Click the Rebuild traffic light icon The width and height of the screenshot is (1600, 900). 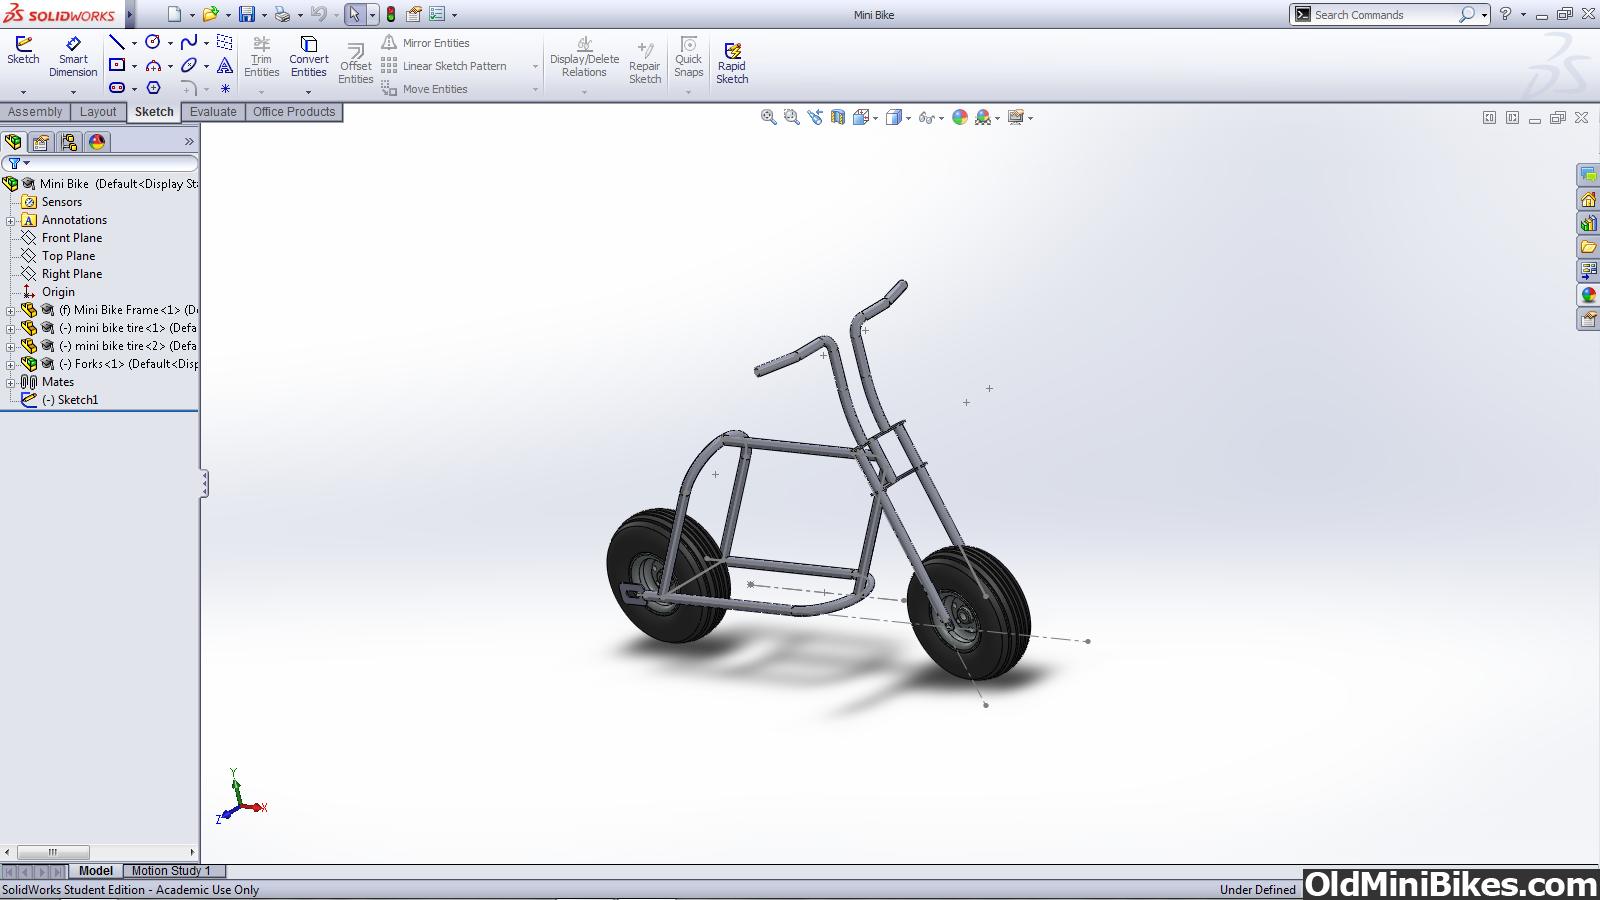pos(391,14)
